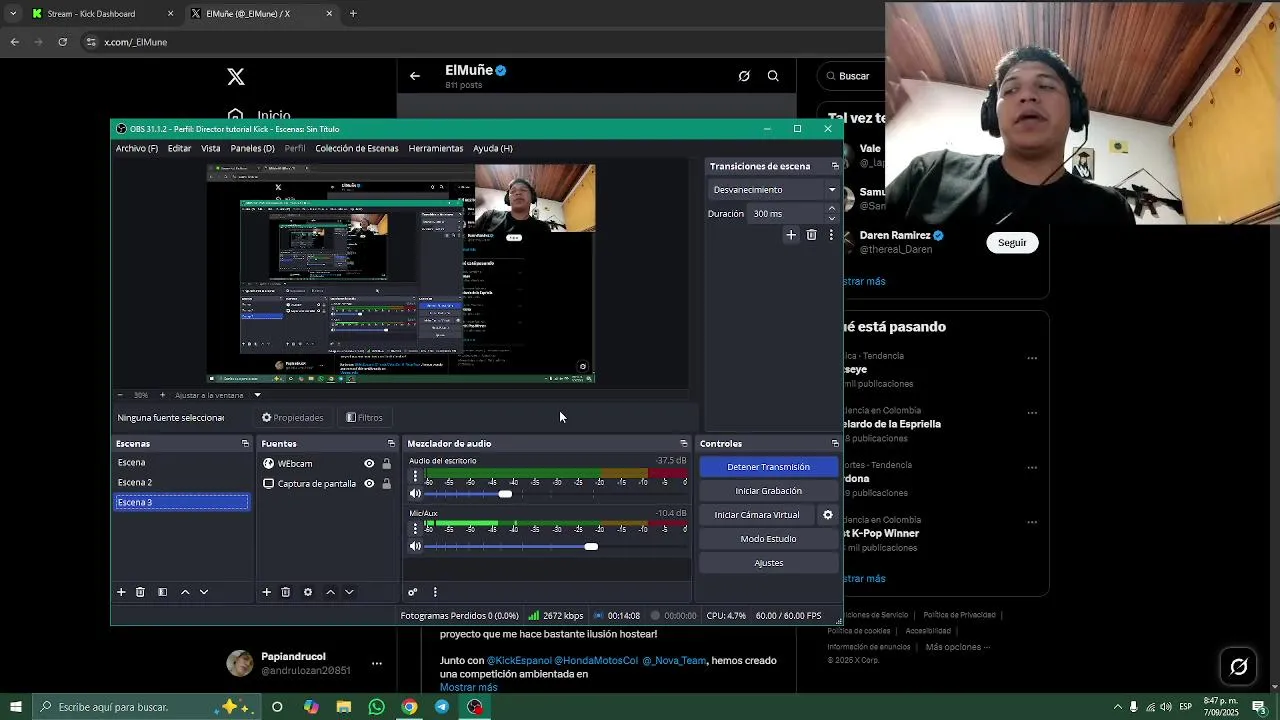
Task: Go back with arrow beside ElMuñe name
Action: pos(415,76)
